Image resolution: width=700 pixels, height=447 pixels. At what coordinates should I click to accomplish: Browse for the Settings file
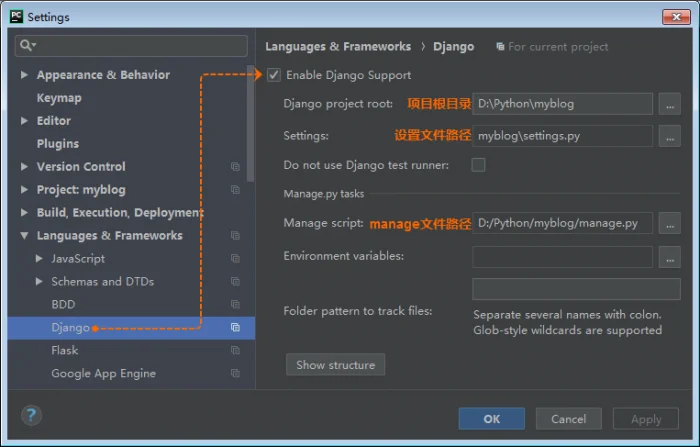point(670,136)
